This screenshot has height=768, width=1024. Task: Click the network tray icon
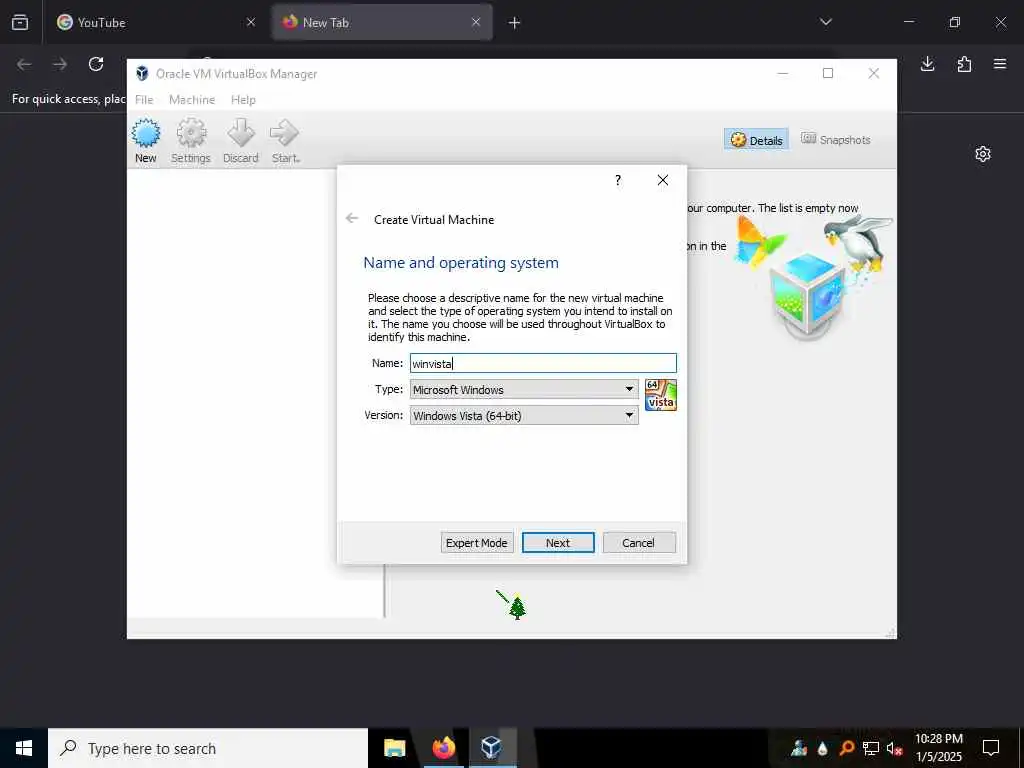871,748
